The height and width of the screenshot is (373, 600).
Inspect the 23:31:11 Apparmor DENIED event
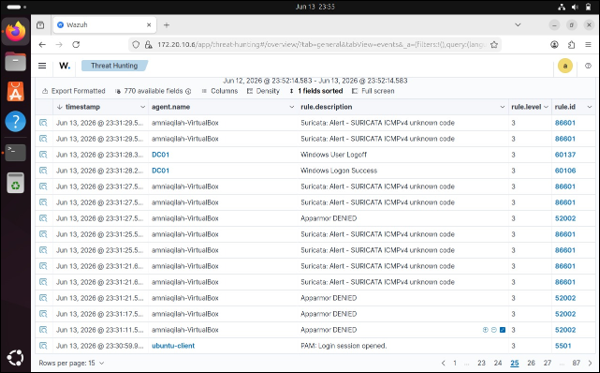coord(43,330)
